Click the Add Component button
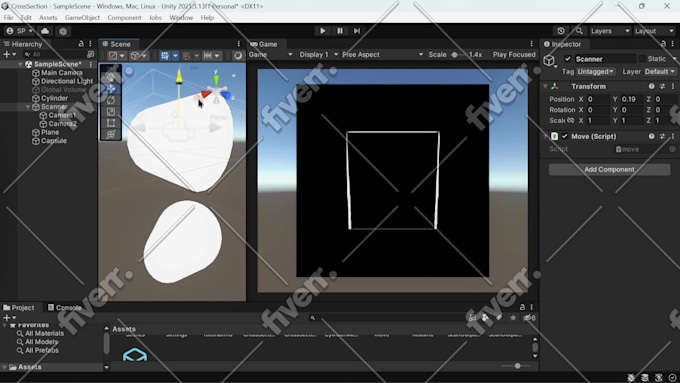This screenshot has width=680, height=383. (x=609, y=170)
